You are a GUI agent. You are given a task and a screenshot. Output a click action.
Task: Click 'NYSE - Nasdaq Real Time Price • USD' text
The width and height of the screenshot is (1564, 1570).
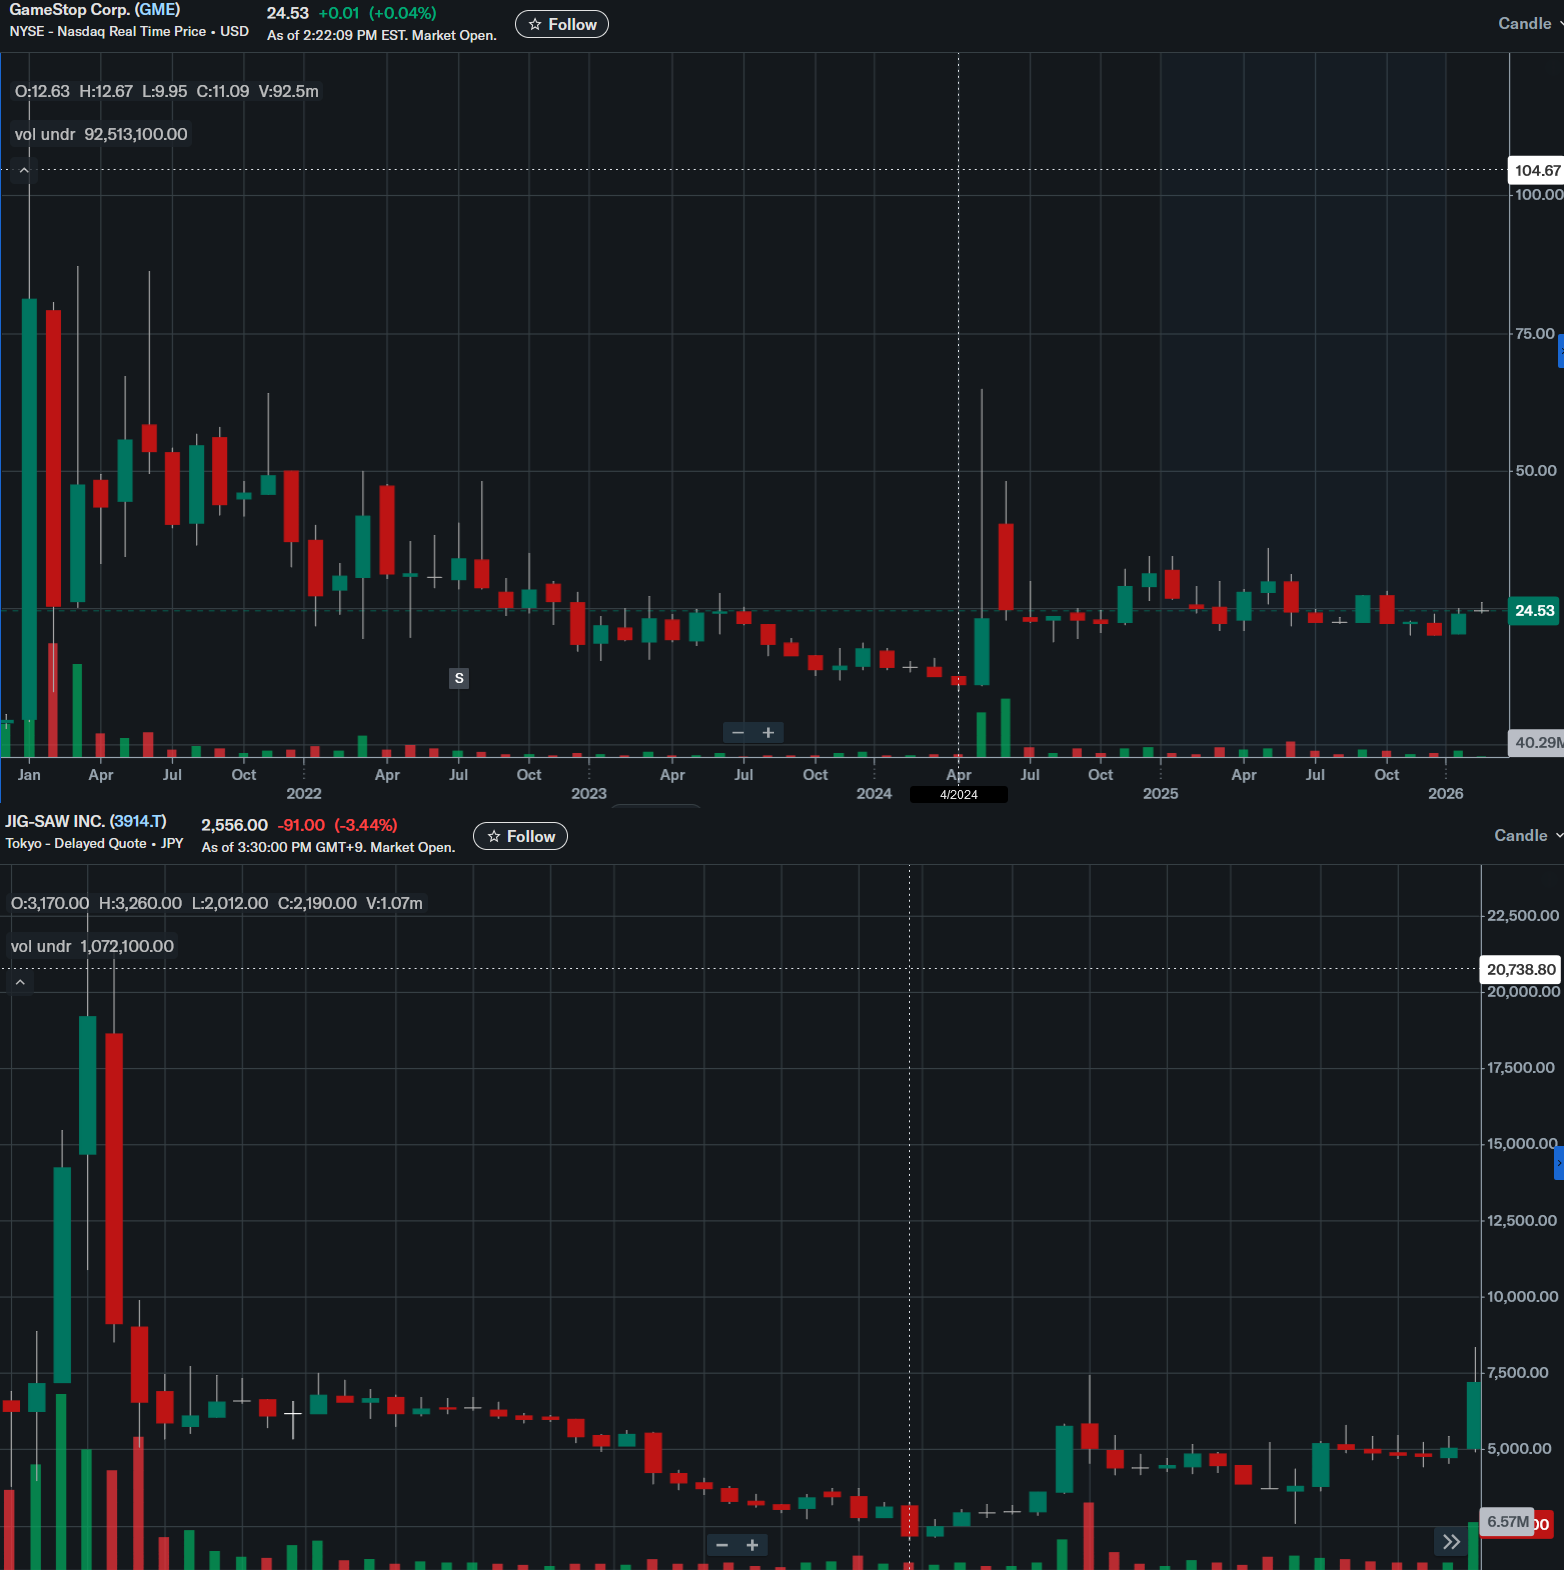129,32
